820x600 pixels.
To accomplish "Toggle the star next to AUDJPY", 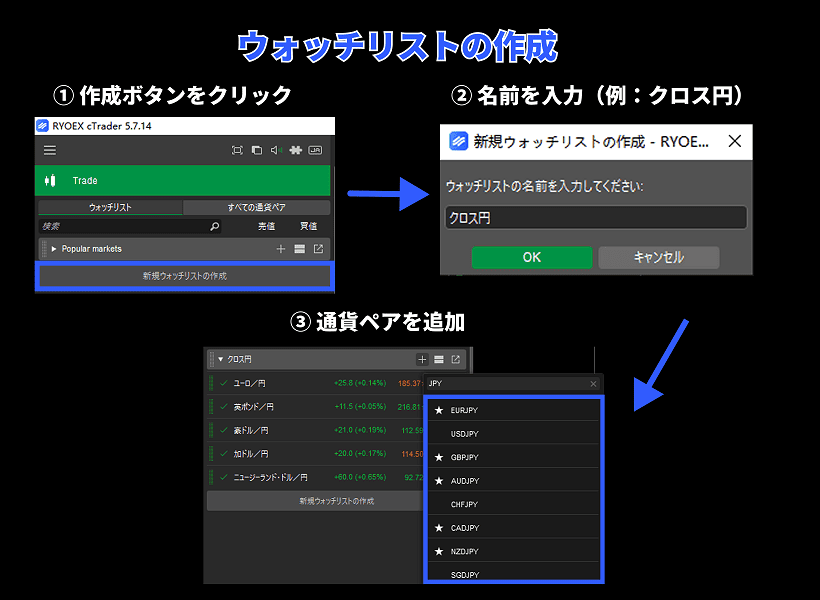I will click(x=439, y=481).
